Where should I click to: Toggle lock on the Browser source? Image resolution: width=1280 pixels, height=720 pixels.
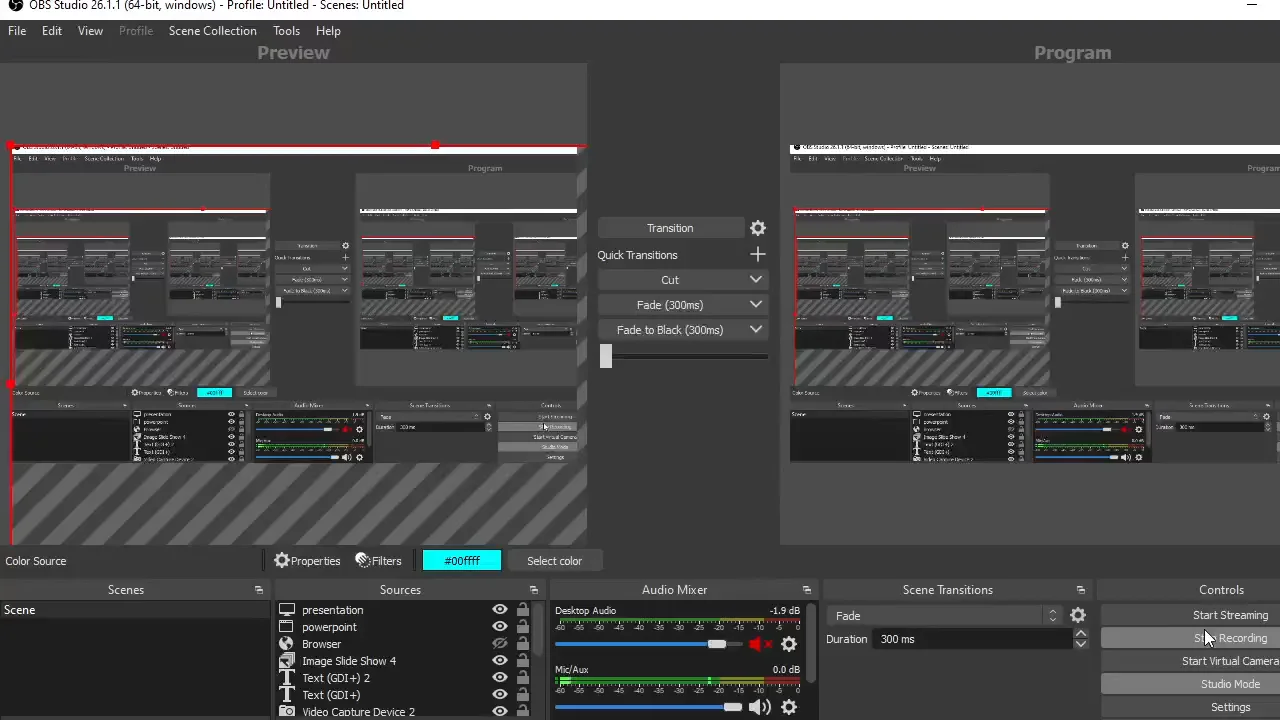(x=523, y=644)
